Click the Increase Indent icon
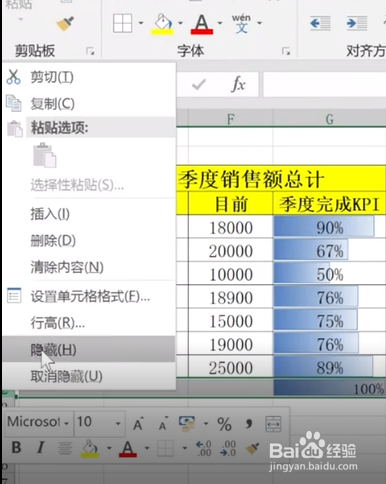Viewport: 386px width, 484px height. click(357, 24)
